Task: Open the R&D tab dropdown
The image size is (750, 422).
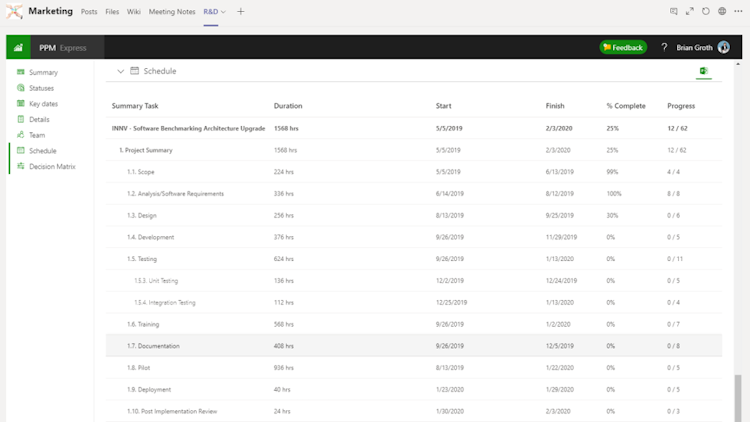Action: (224, 11)
